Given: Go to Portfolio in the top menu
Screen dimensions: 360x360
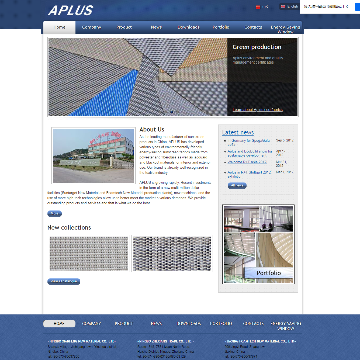Looking at the screenshot, I should pyautogui.click(x=221, y=27).
